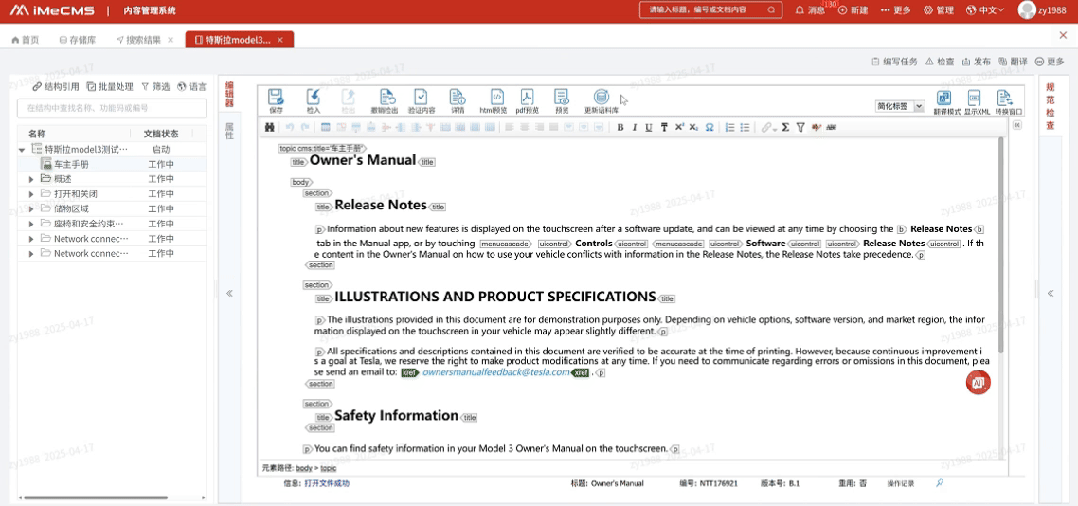Screen dimensions: 1078x506
Task: Expand the 储物区域 folder
Action: (31, 209)
